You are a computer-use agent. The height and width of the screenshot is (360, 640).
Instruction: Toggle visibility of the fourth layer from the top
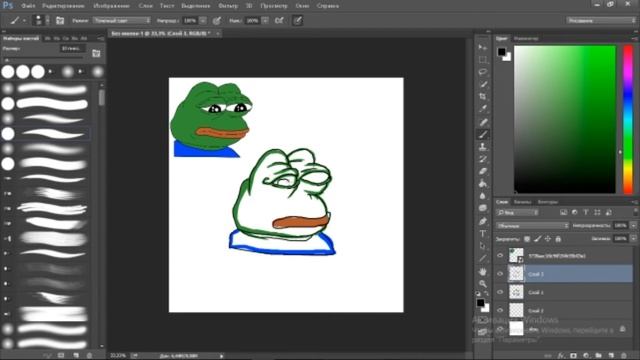click(x=500, y=310)
